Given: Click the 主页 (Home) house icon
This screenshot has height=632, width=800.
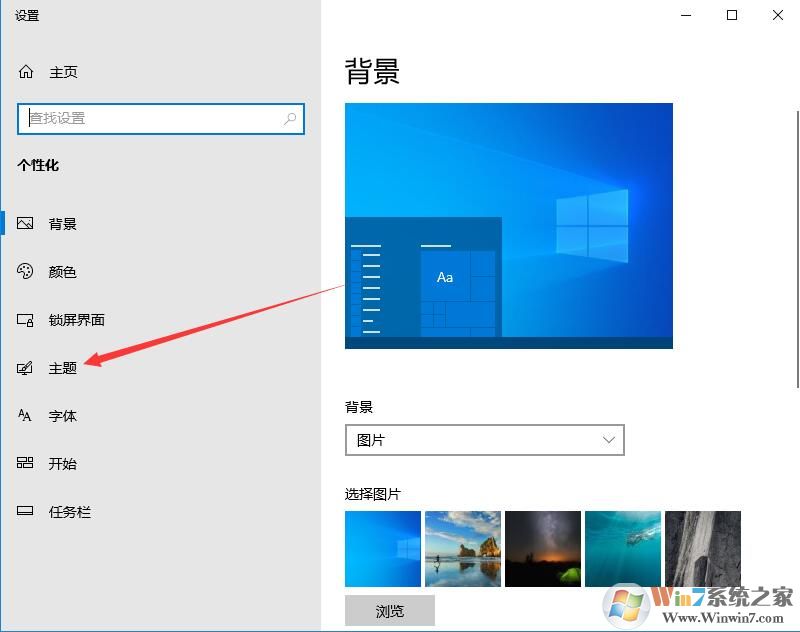Looking at the screenshot, I should (x=25, y=71).
